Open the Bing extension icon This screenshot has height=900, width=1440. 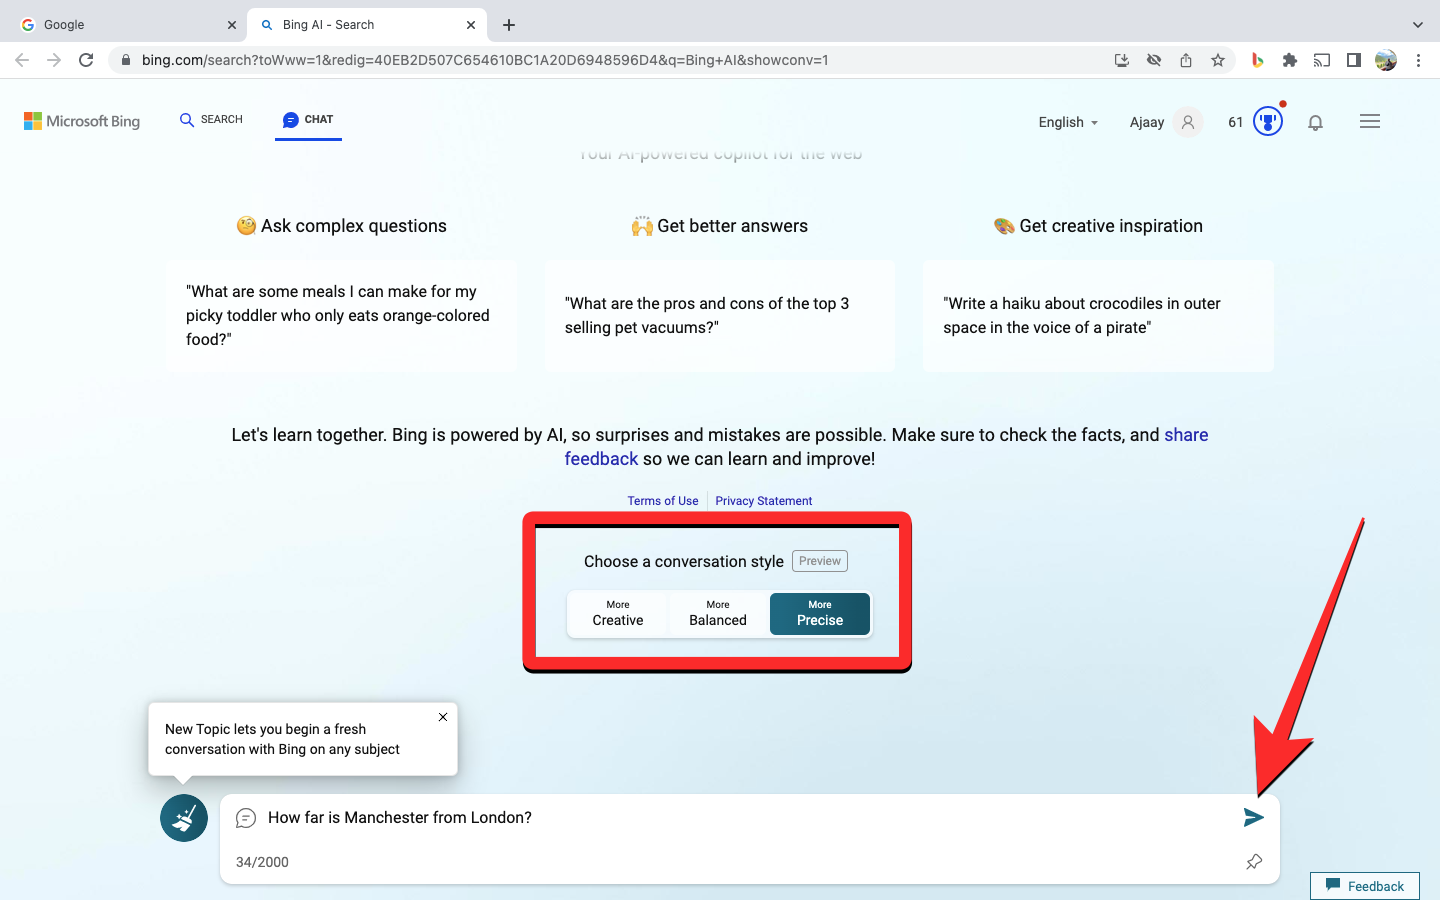(1258, 60)
